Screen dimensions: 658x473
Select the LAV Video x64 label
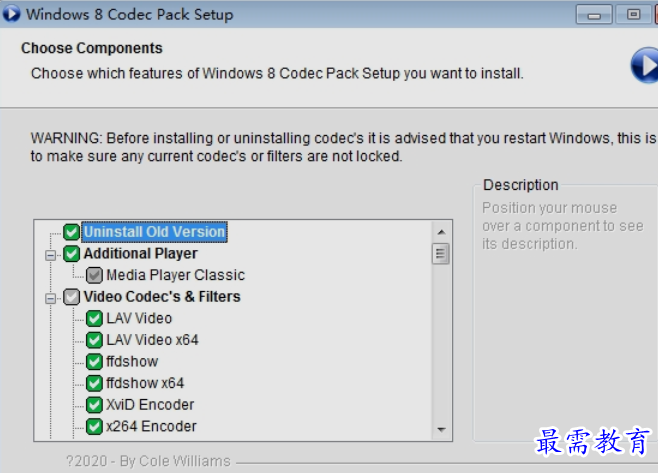point(152,340)
